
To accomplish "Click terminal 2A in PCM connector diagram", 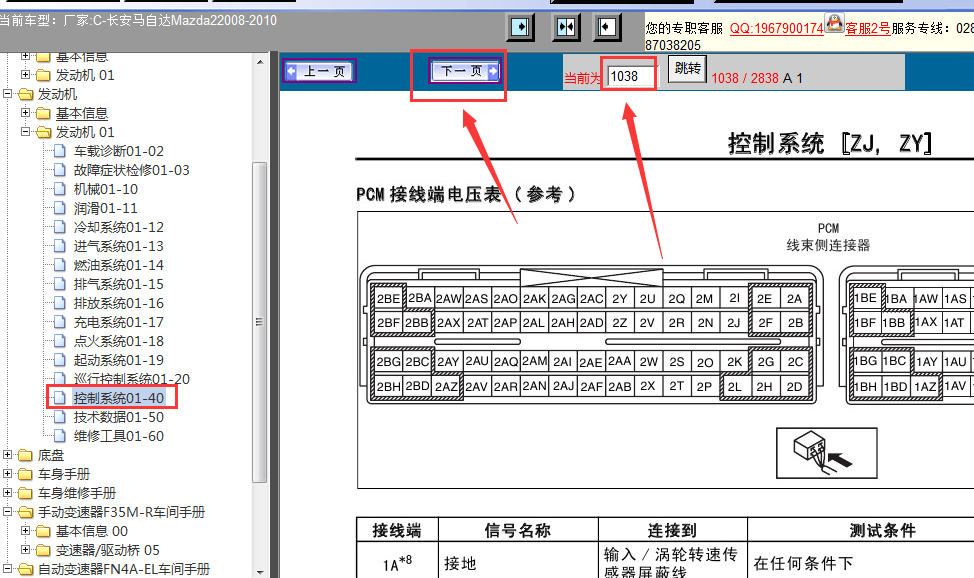I will tap(794, 299).
